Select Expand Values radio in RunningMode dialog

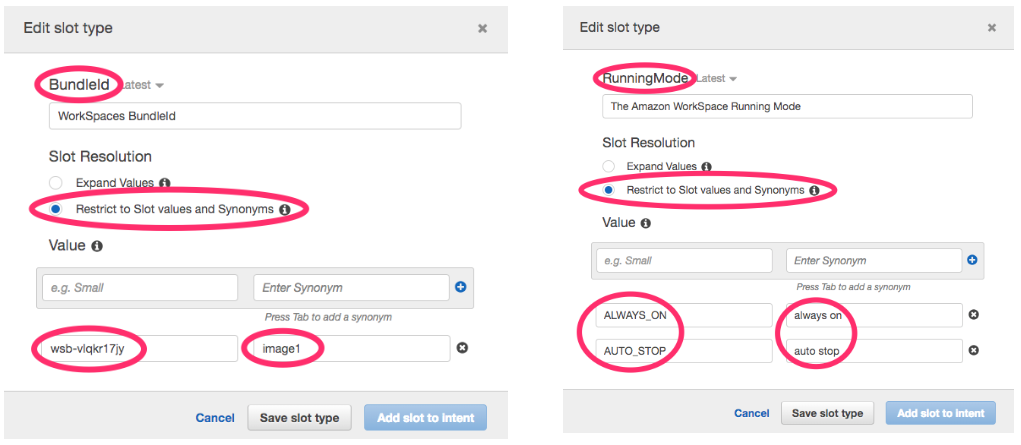tap(609, 166)
